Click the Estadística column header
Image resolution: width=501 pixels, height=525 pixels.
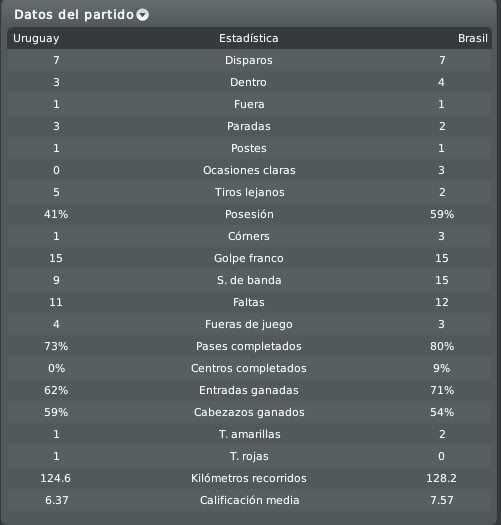pyautogui.click(x=248, y=38)
